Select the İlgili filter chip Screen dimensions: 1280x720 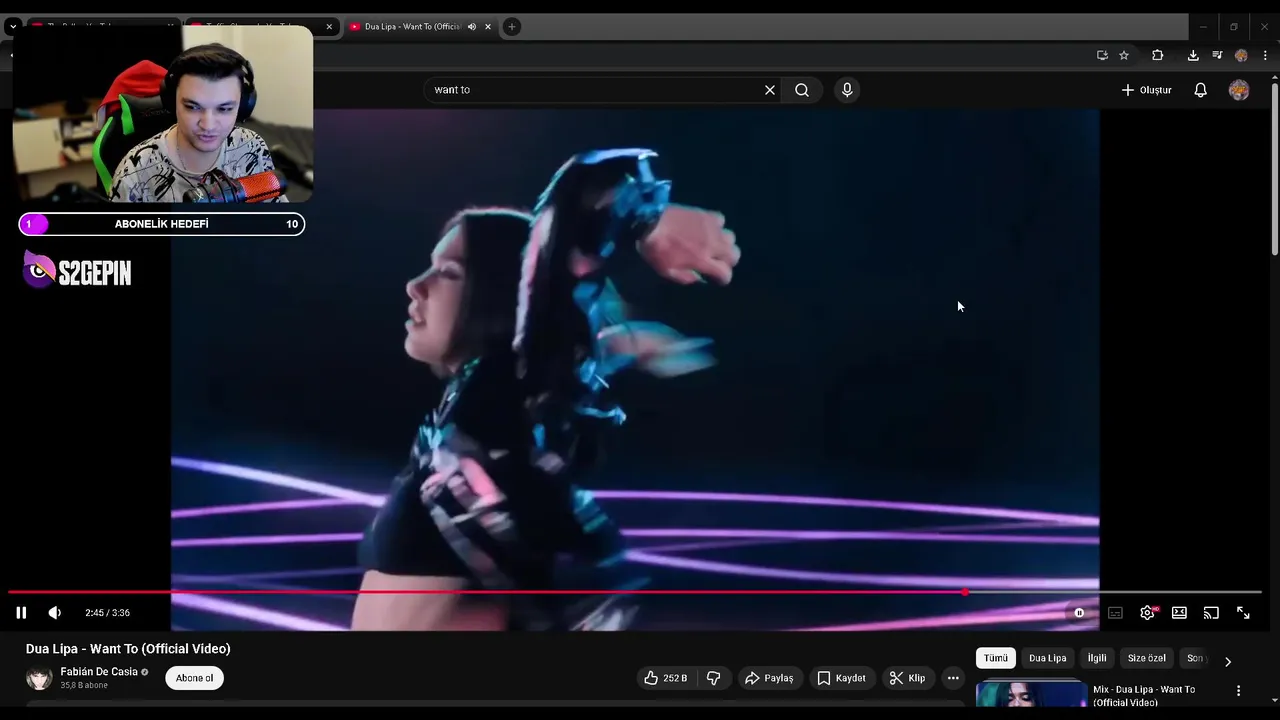tap(1097, 658)
